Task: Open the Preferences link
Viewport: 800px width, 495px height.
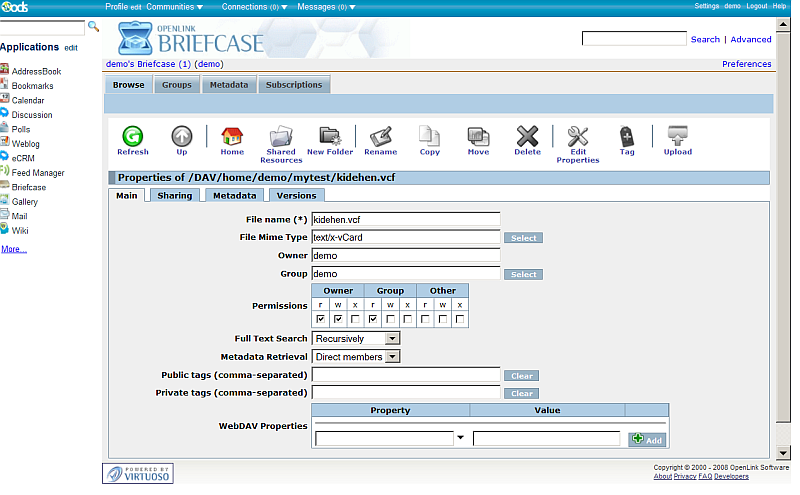Action: point(746,64)
